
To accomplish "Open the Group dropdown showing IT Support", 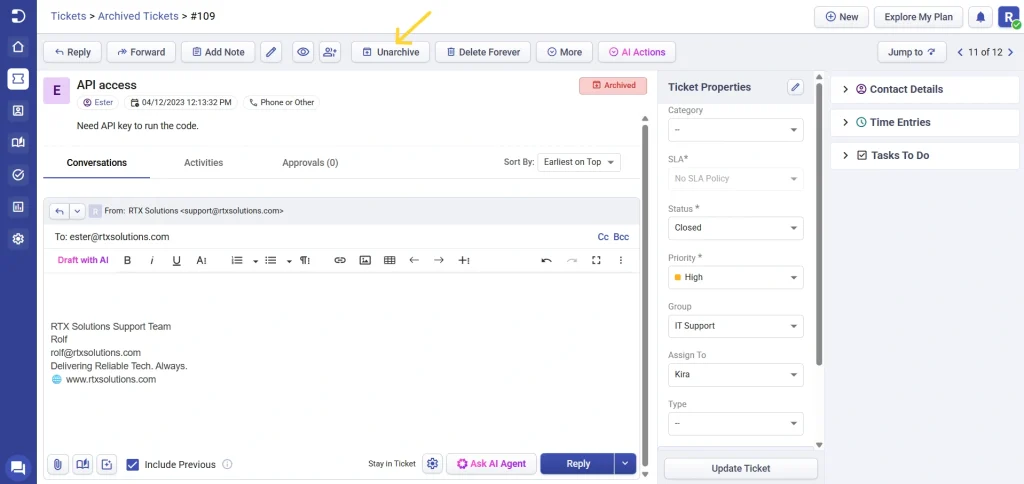I will pyautogui.click(x=735, y=326).
